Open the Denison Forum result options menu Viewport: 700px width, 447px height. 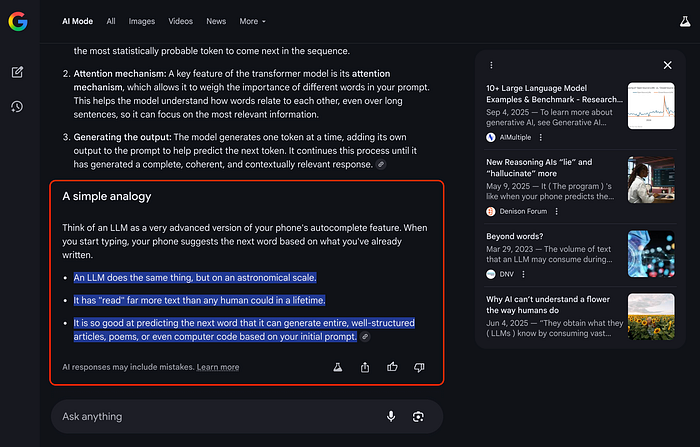[556, 212]
